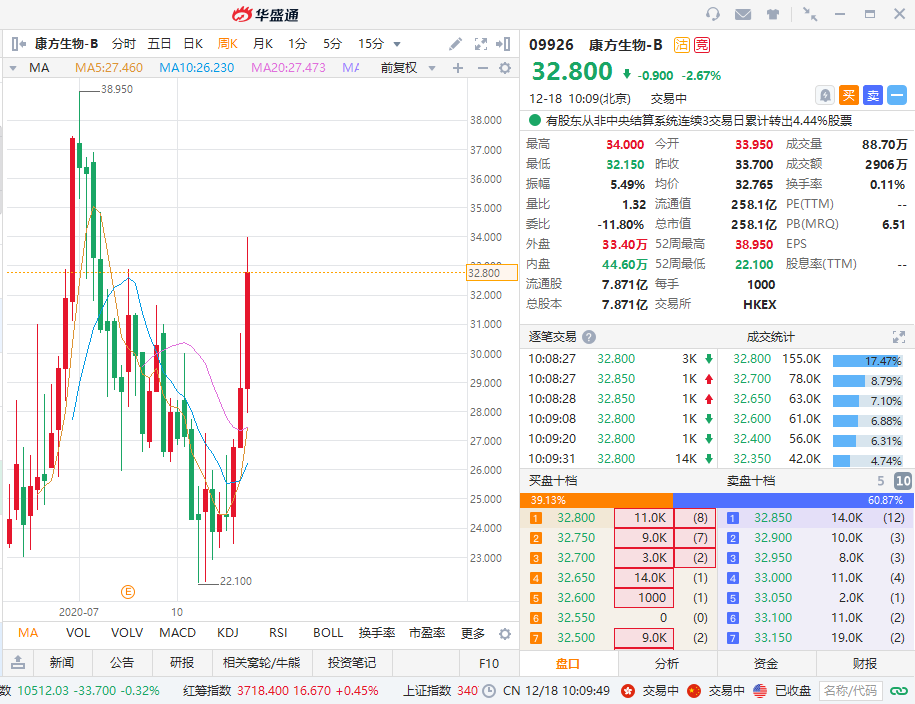915x704 pixels.
Task: Remove stock from watchlist minus button
Action: click(x=897, y=95)
